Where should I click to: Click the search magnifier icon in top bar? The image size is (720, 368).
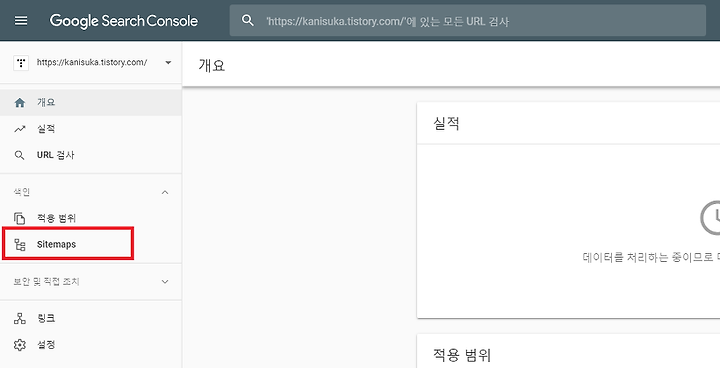pyautogui.click(x=248, y=21)
